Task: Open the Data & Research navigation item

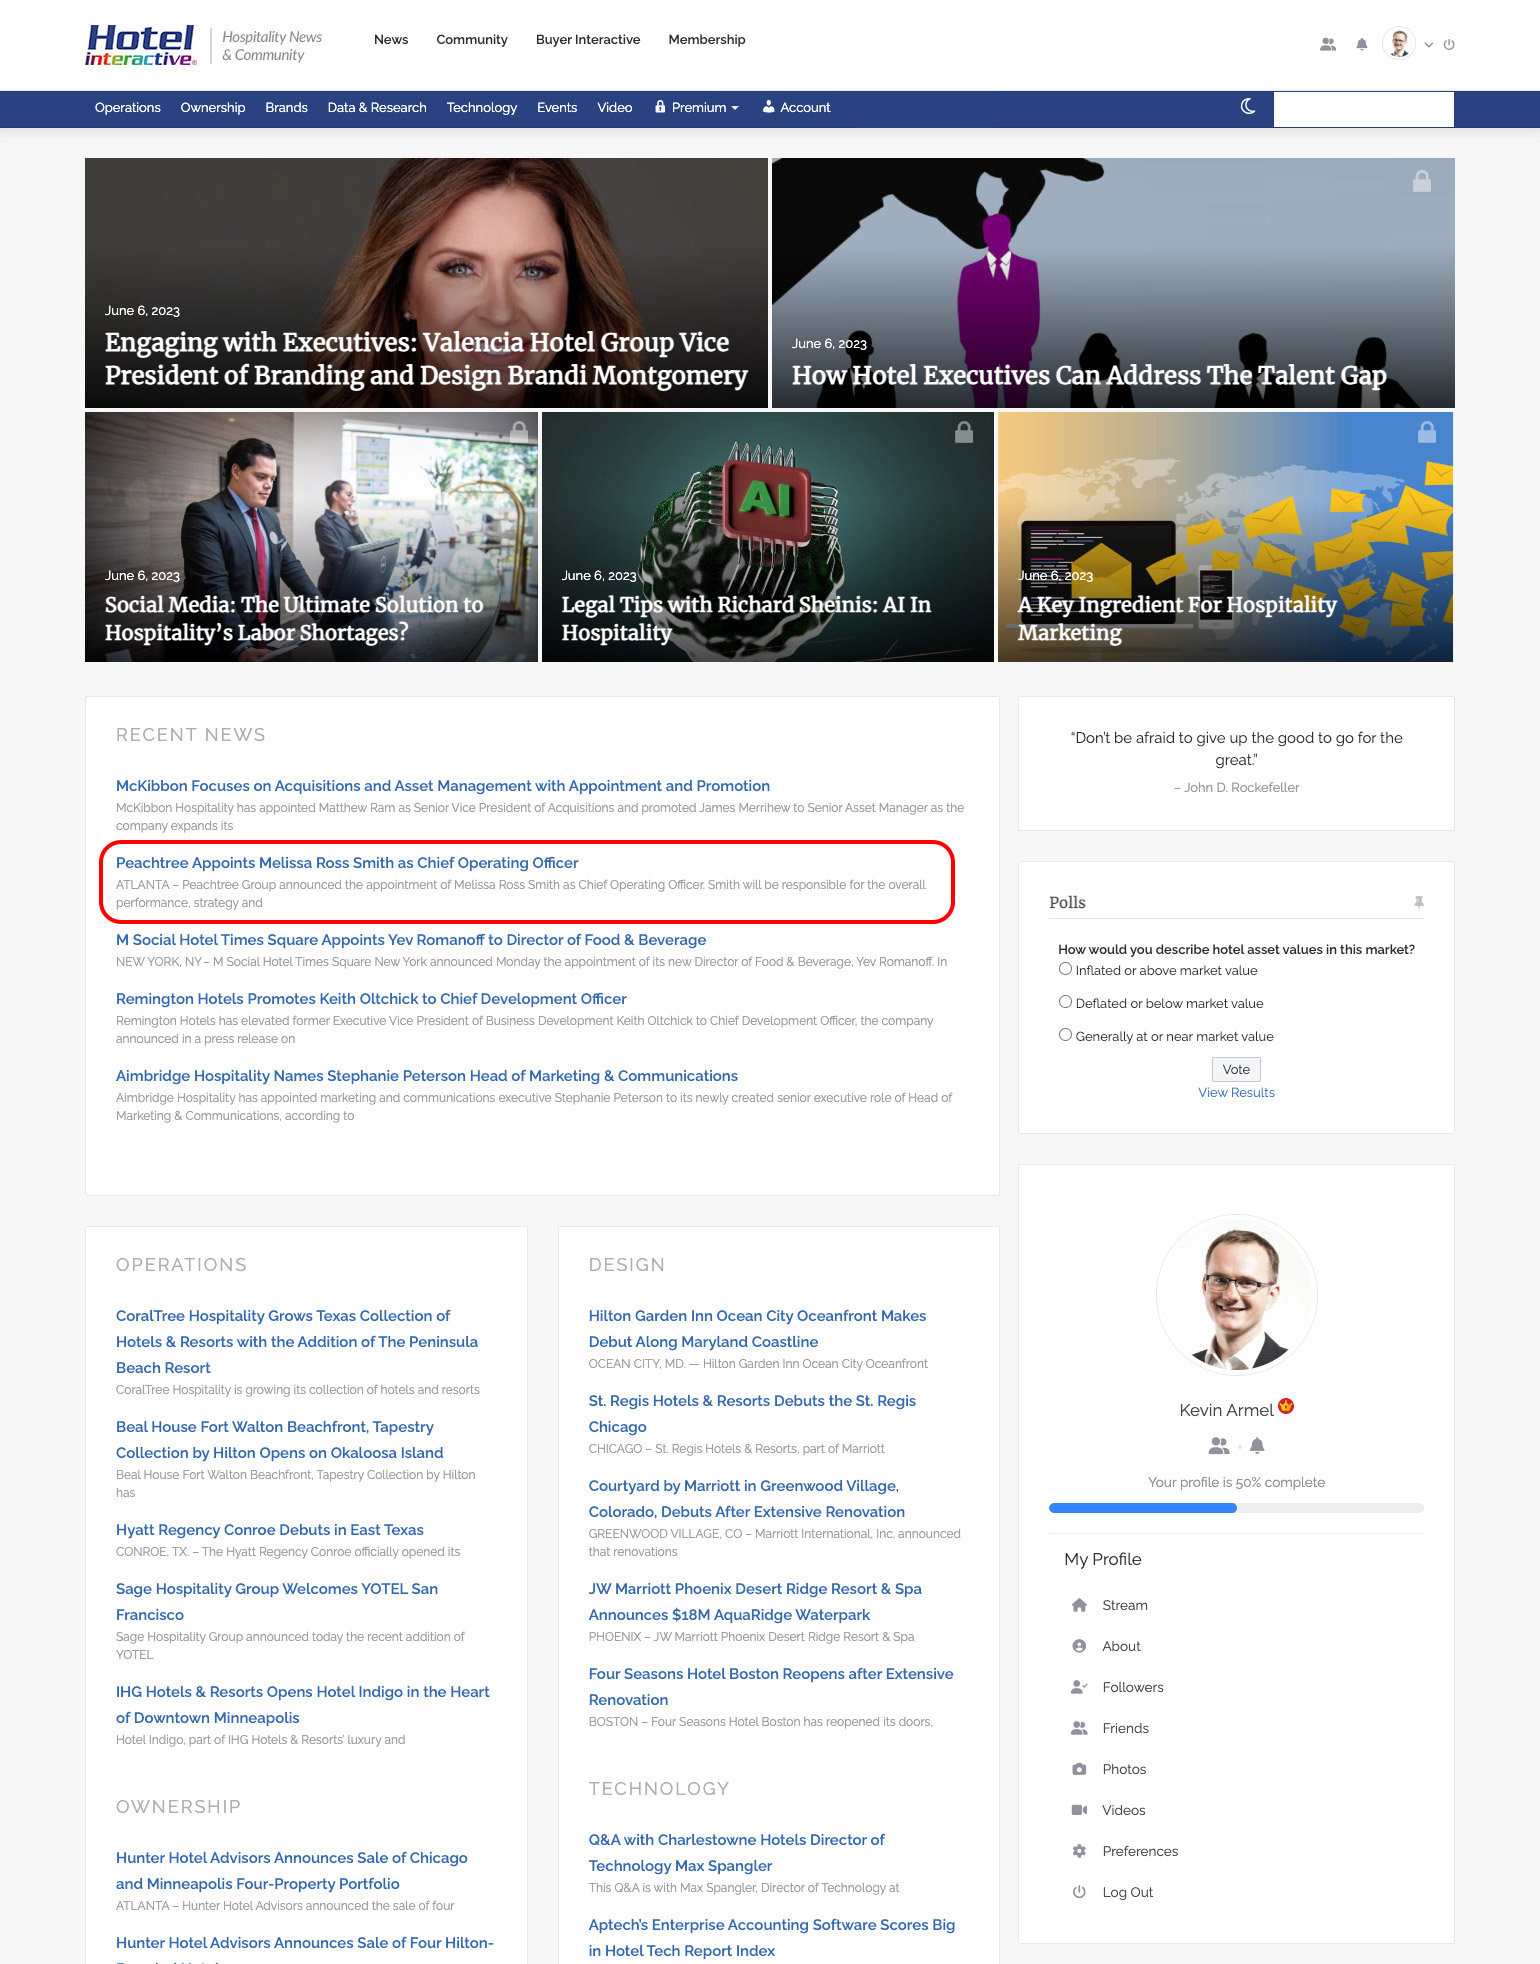Action: pos(377,107)
